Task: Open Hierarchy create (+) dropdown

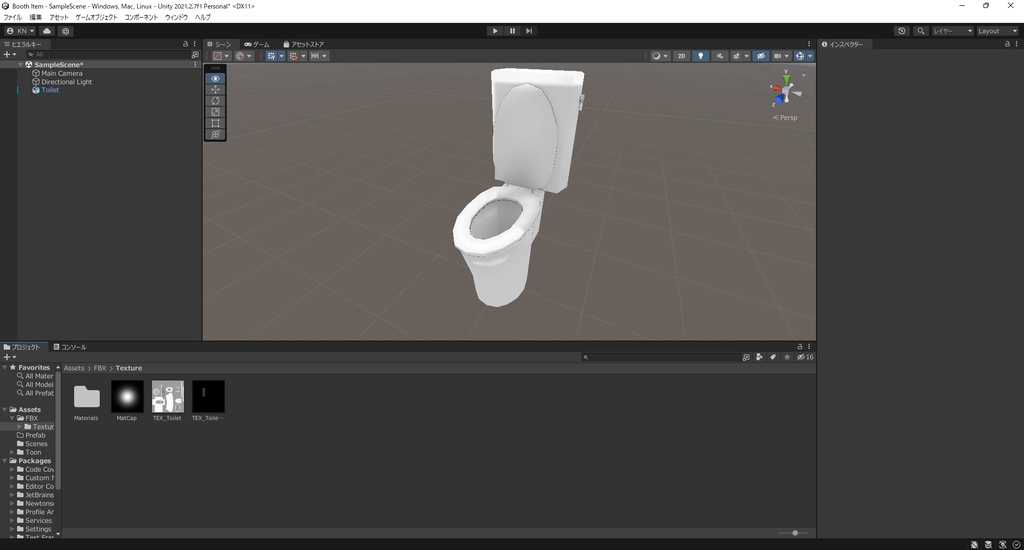Action: 9,55
